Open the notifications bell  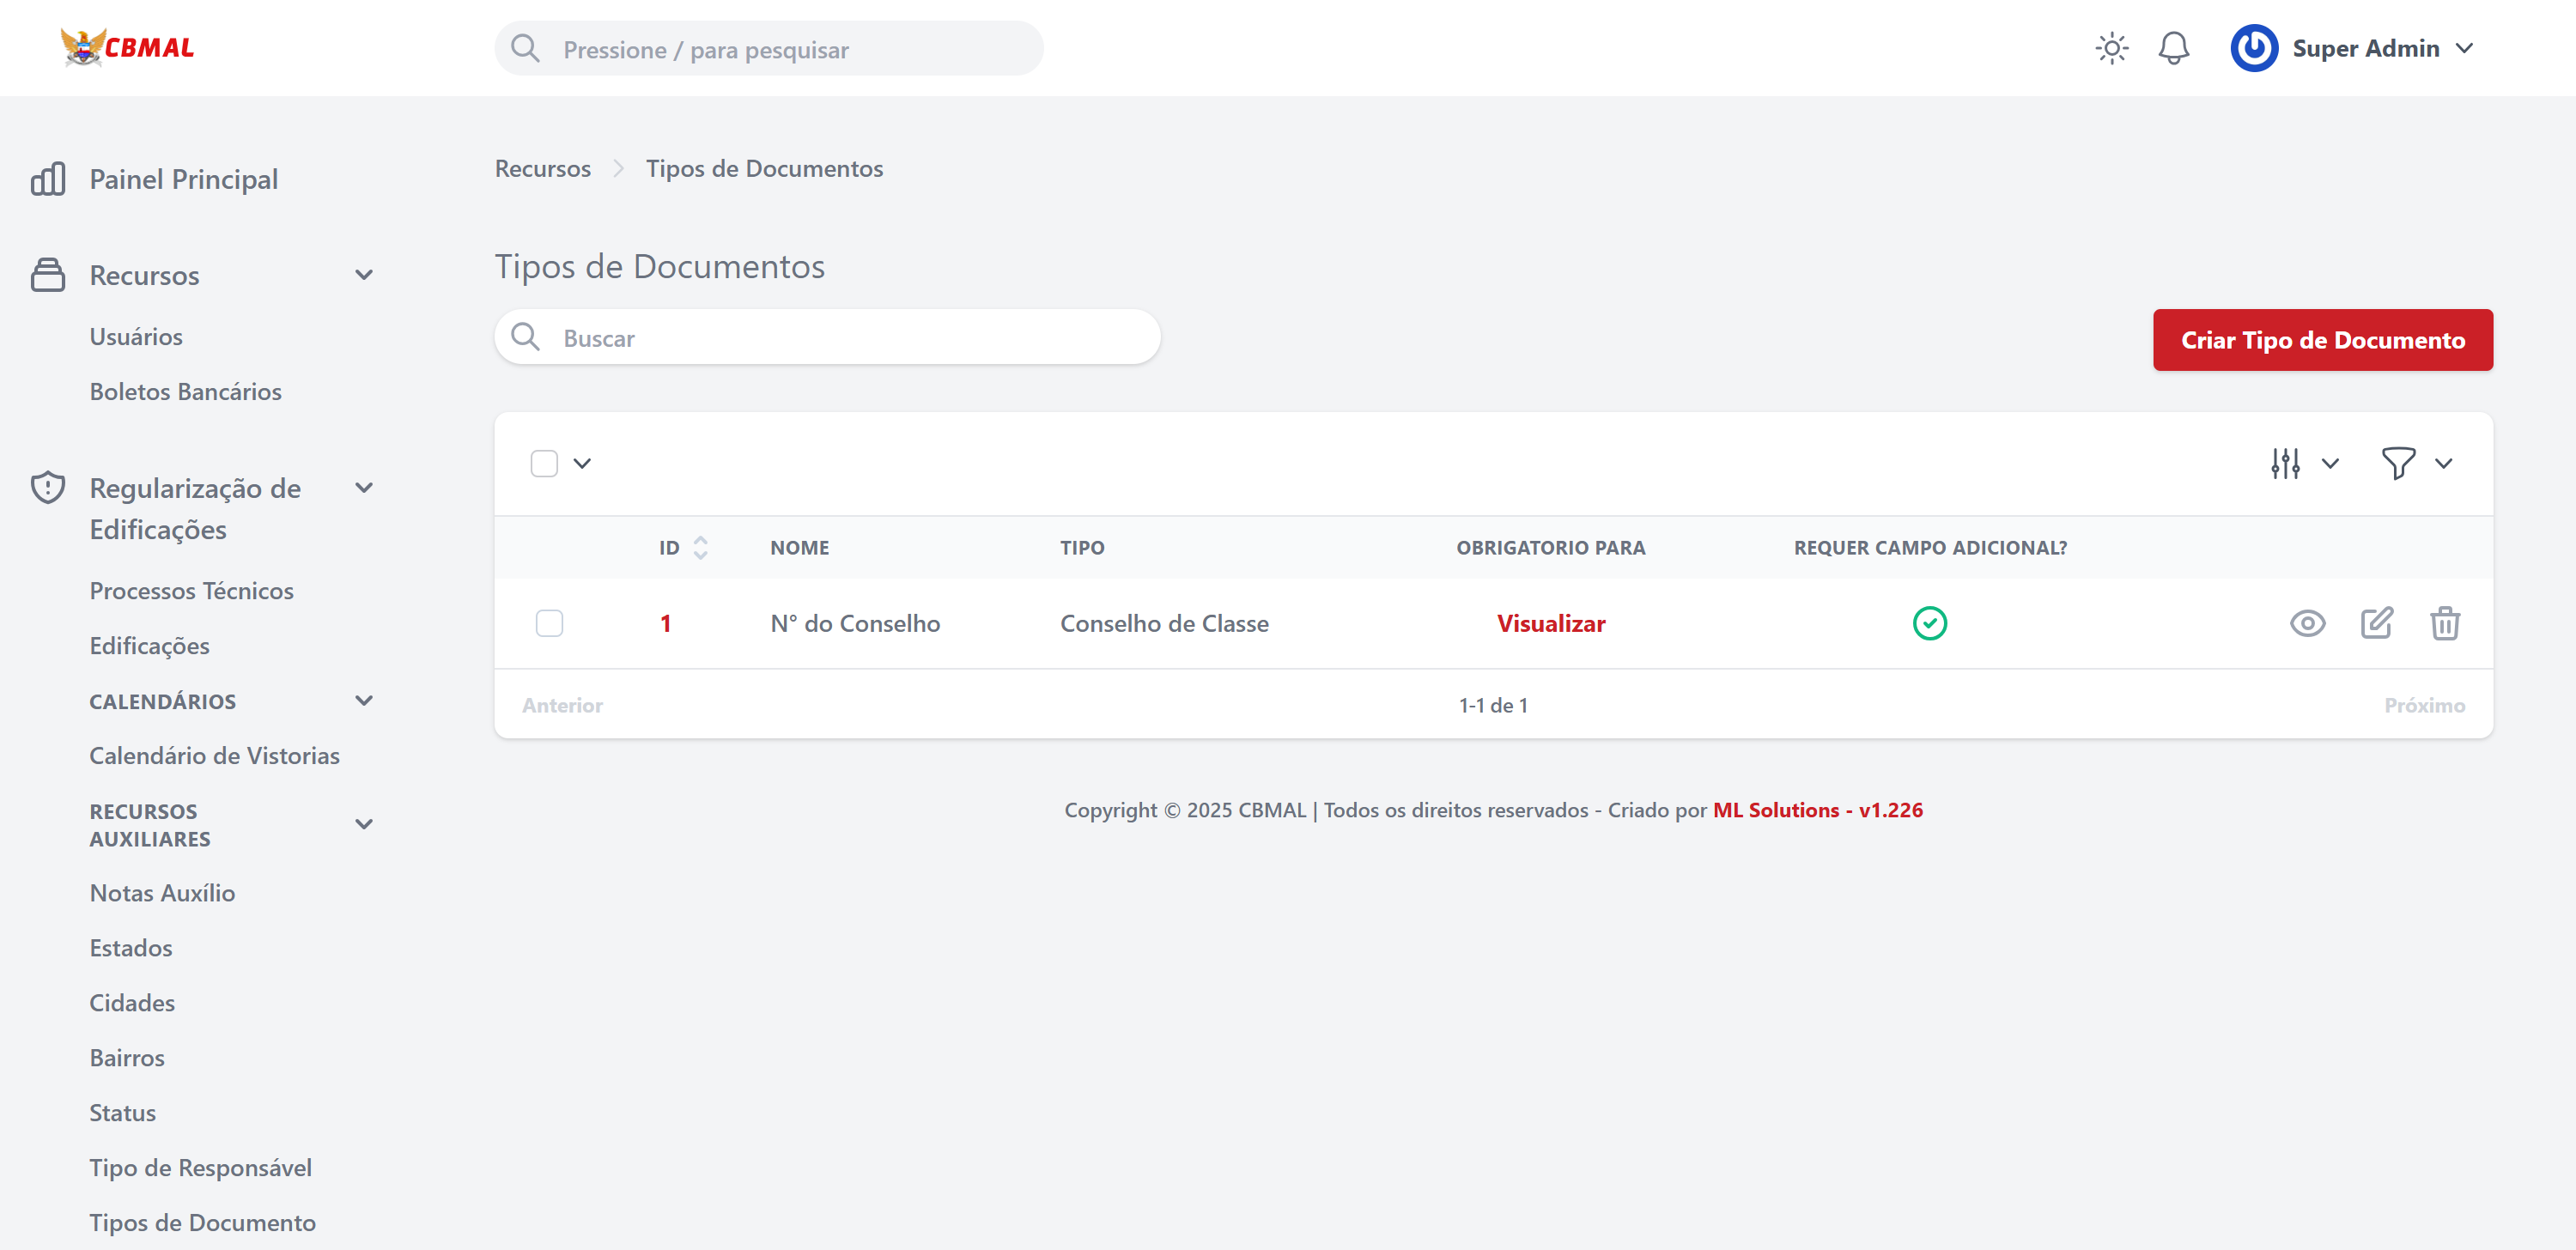[2172, 47]
